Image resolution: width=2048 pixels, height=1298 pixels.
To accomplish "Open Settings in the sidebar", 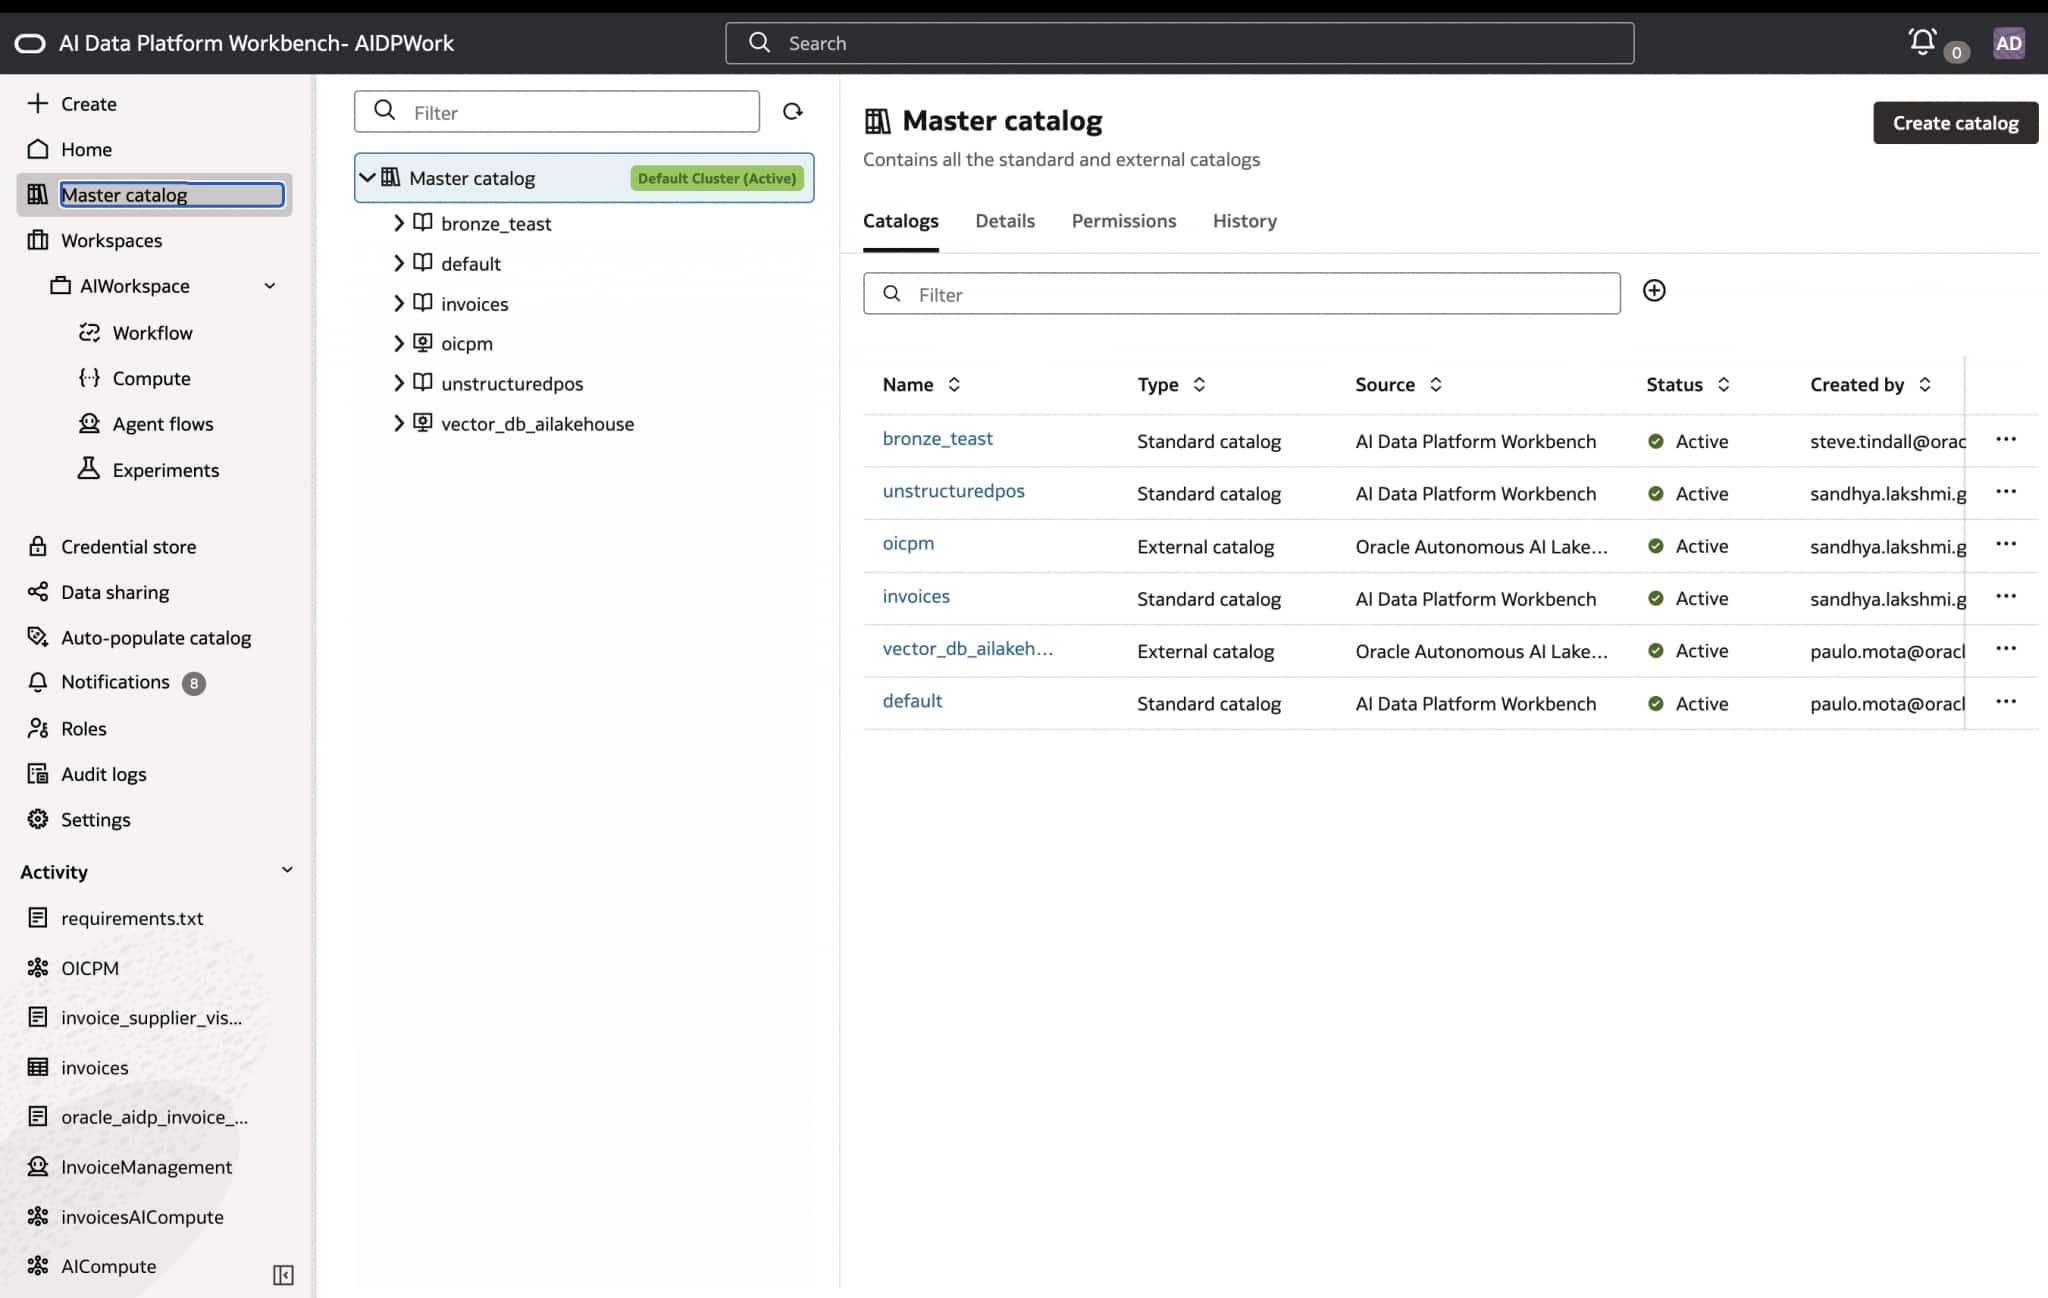I will [95, 819].
